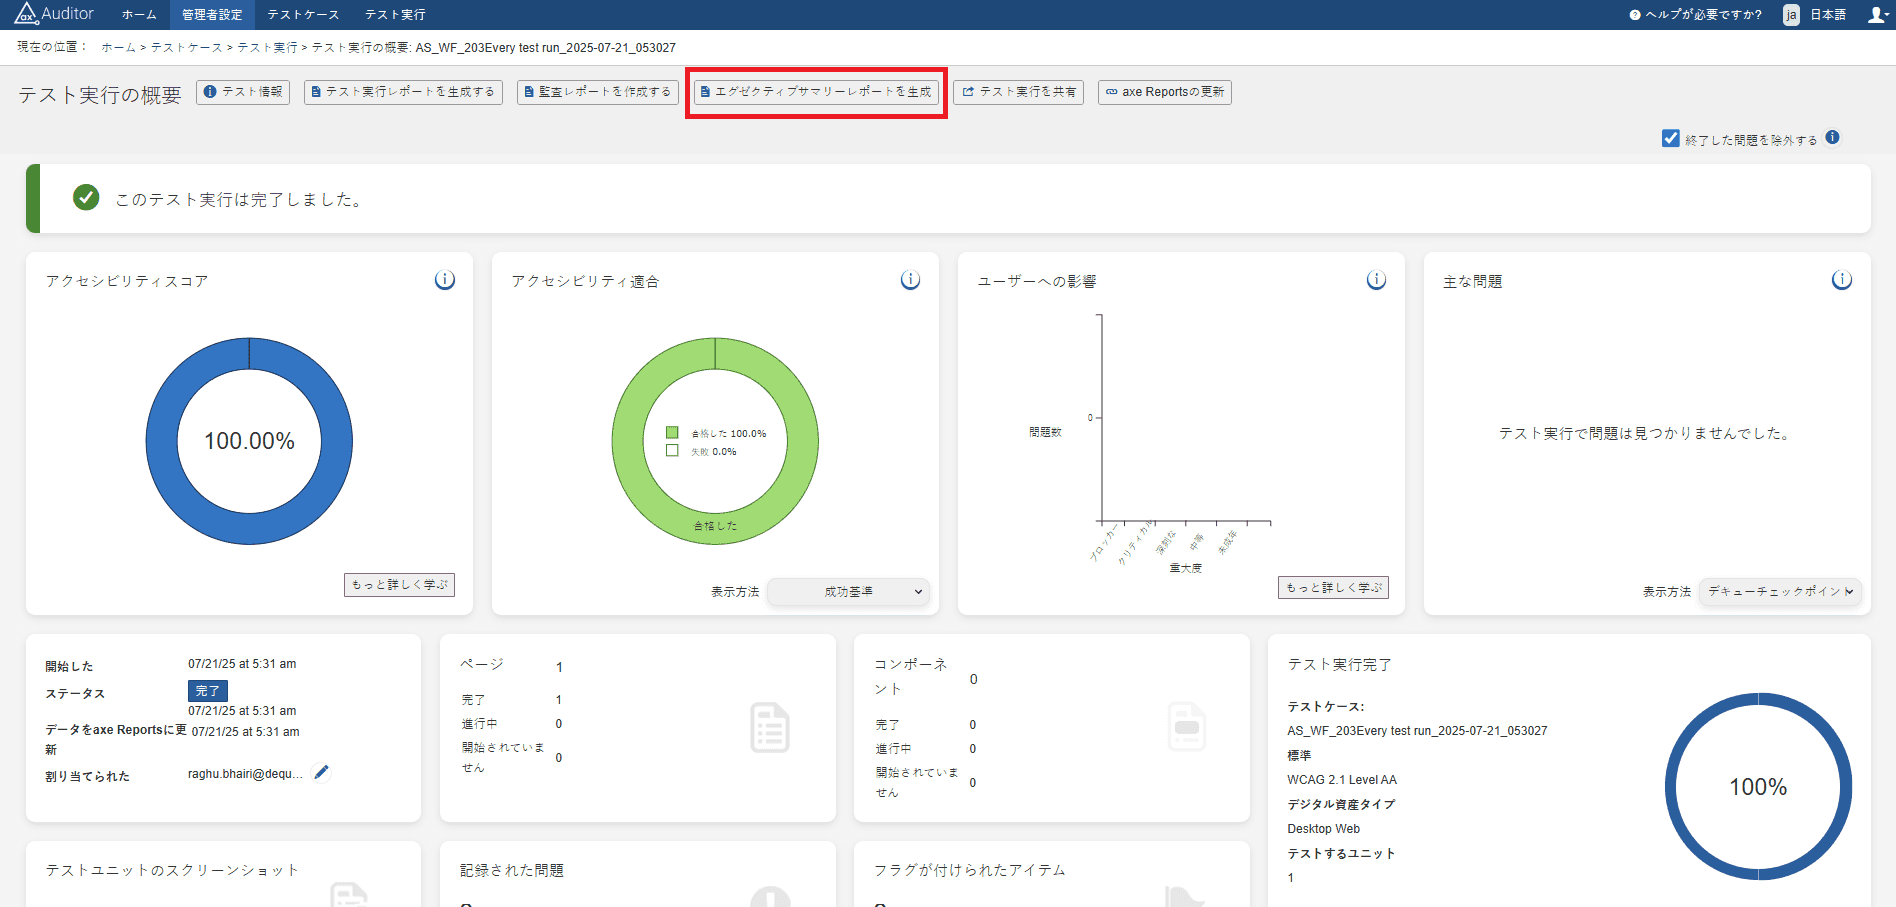Toggle the 合格した legend swatch
The image size is (1896, 907).
pyautogui.click(x=672, y=433)
